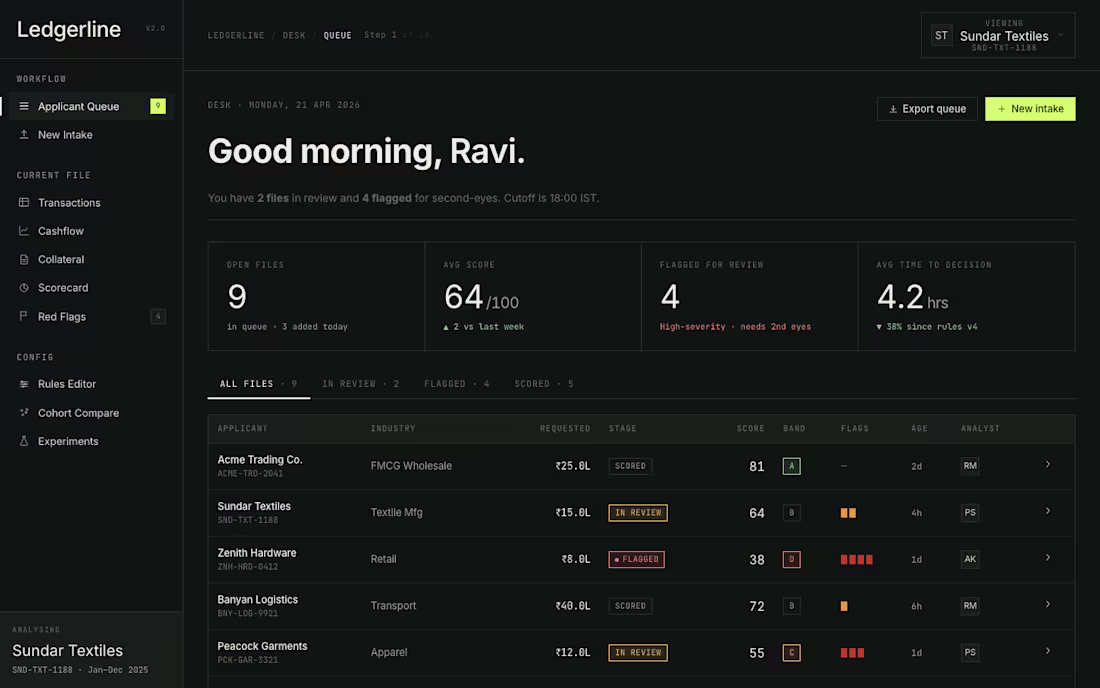Image resolution: width=1100 pixels, height=688 pixels.
Task: Expand the Banyan Logistics row chevron
Action: coord(1047,605)
